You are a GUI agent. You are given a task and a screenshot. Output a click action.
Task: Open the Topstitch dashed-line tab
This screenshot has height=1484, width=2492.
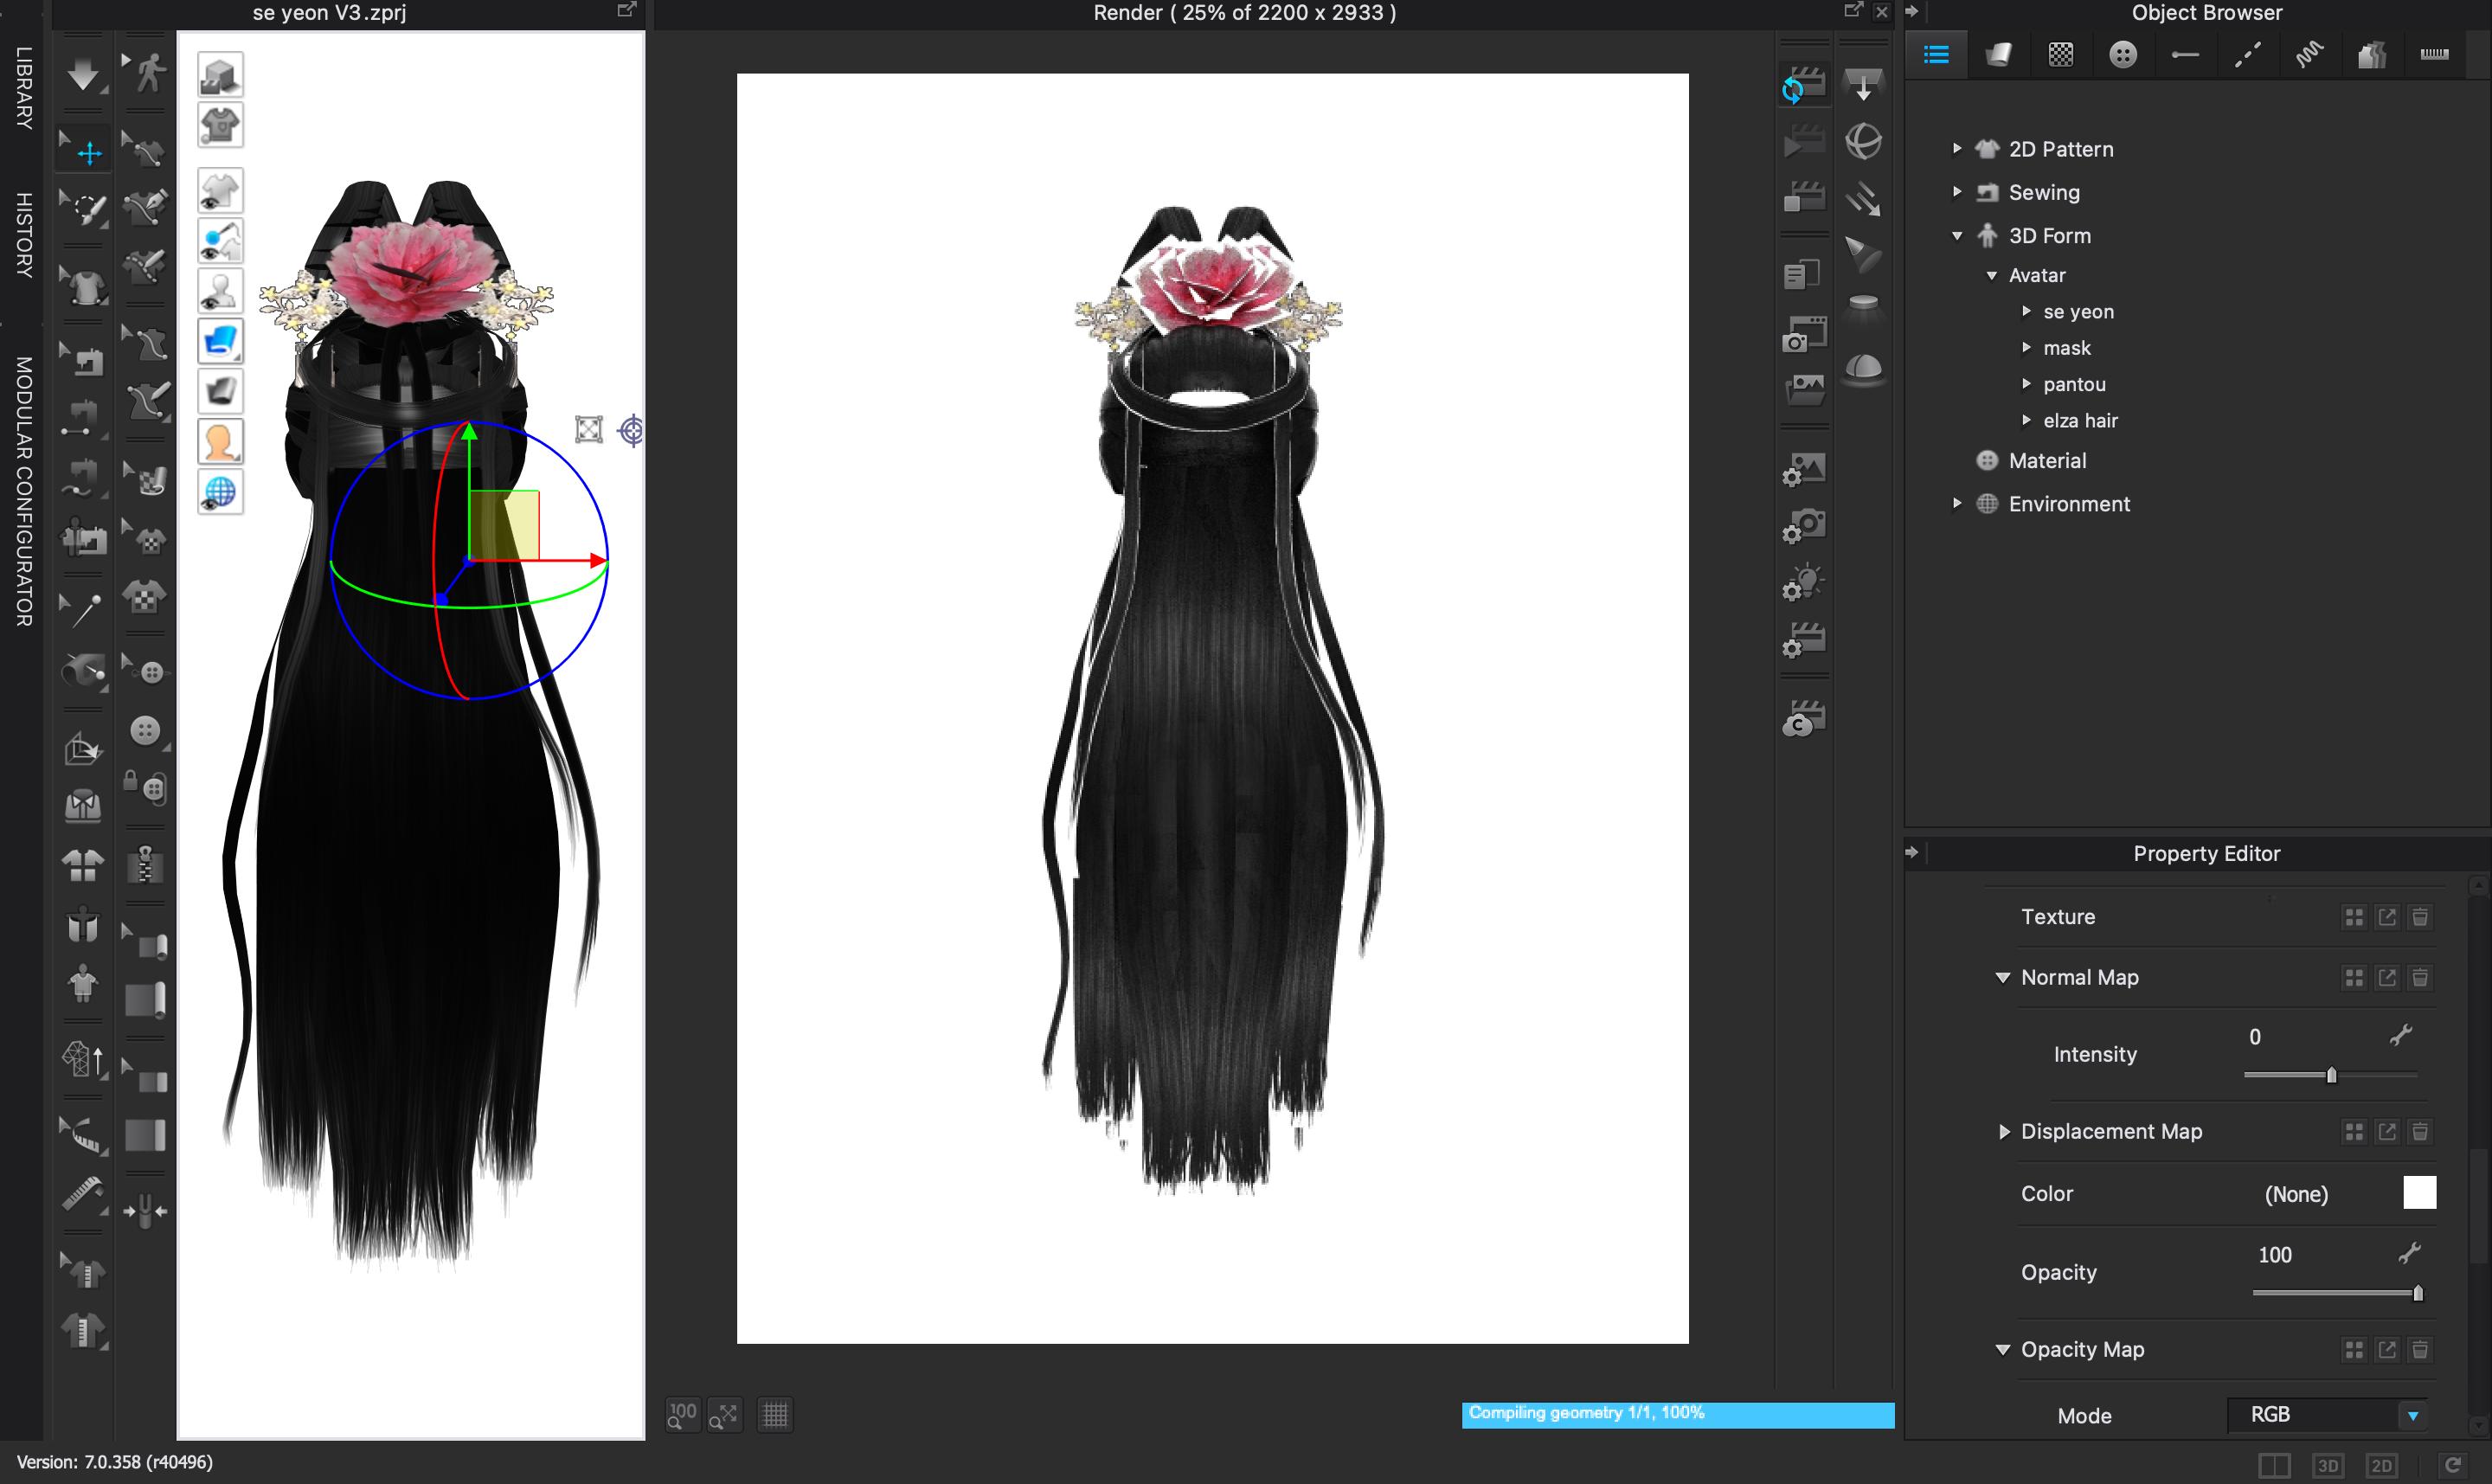2247,54
